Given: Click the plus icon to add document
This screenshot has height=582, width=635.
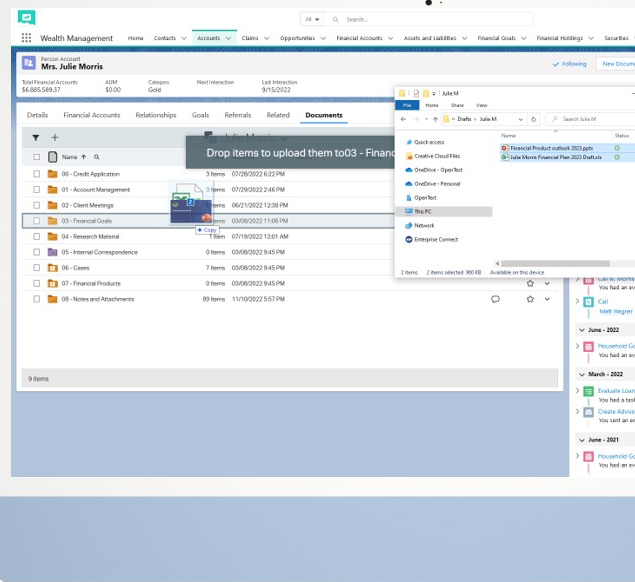Looking at the screenshot, I should (55, 137).
